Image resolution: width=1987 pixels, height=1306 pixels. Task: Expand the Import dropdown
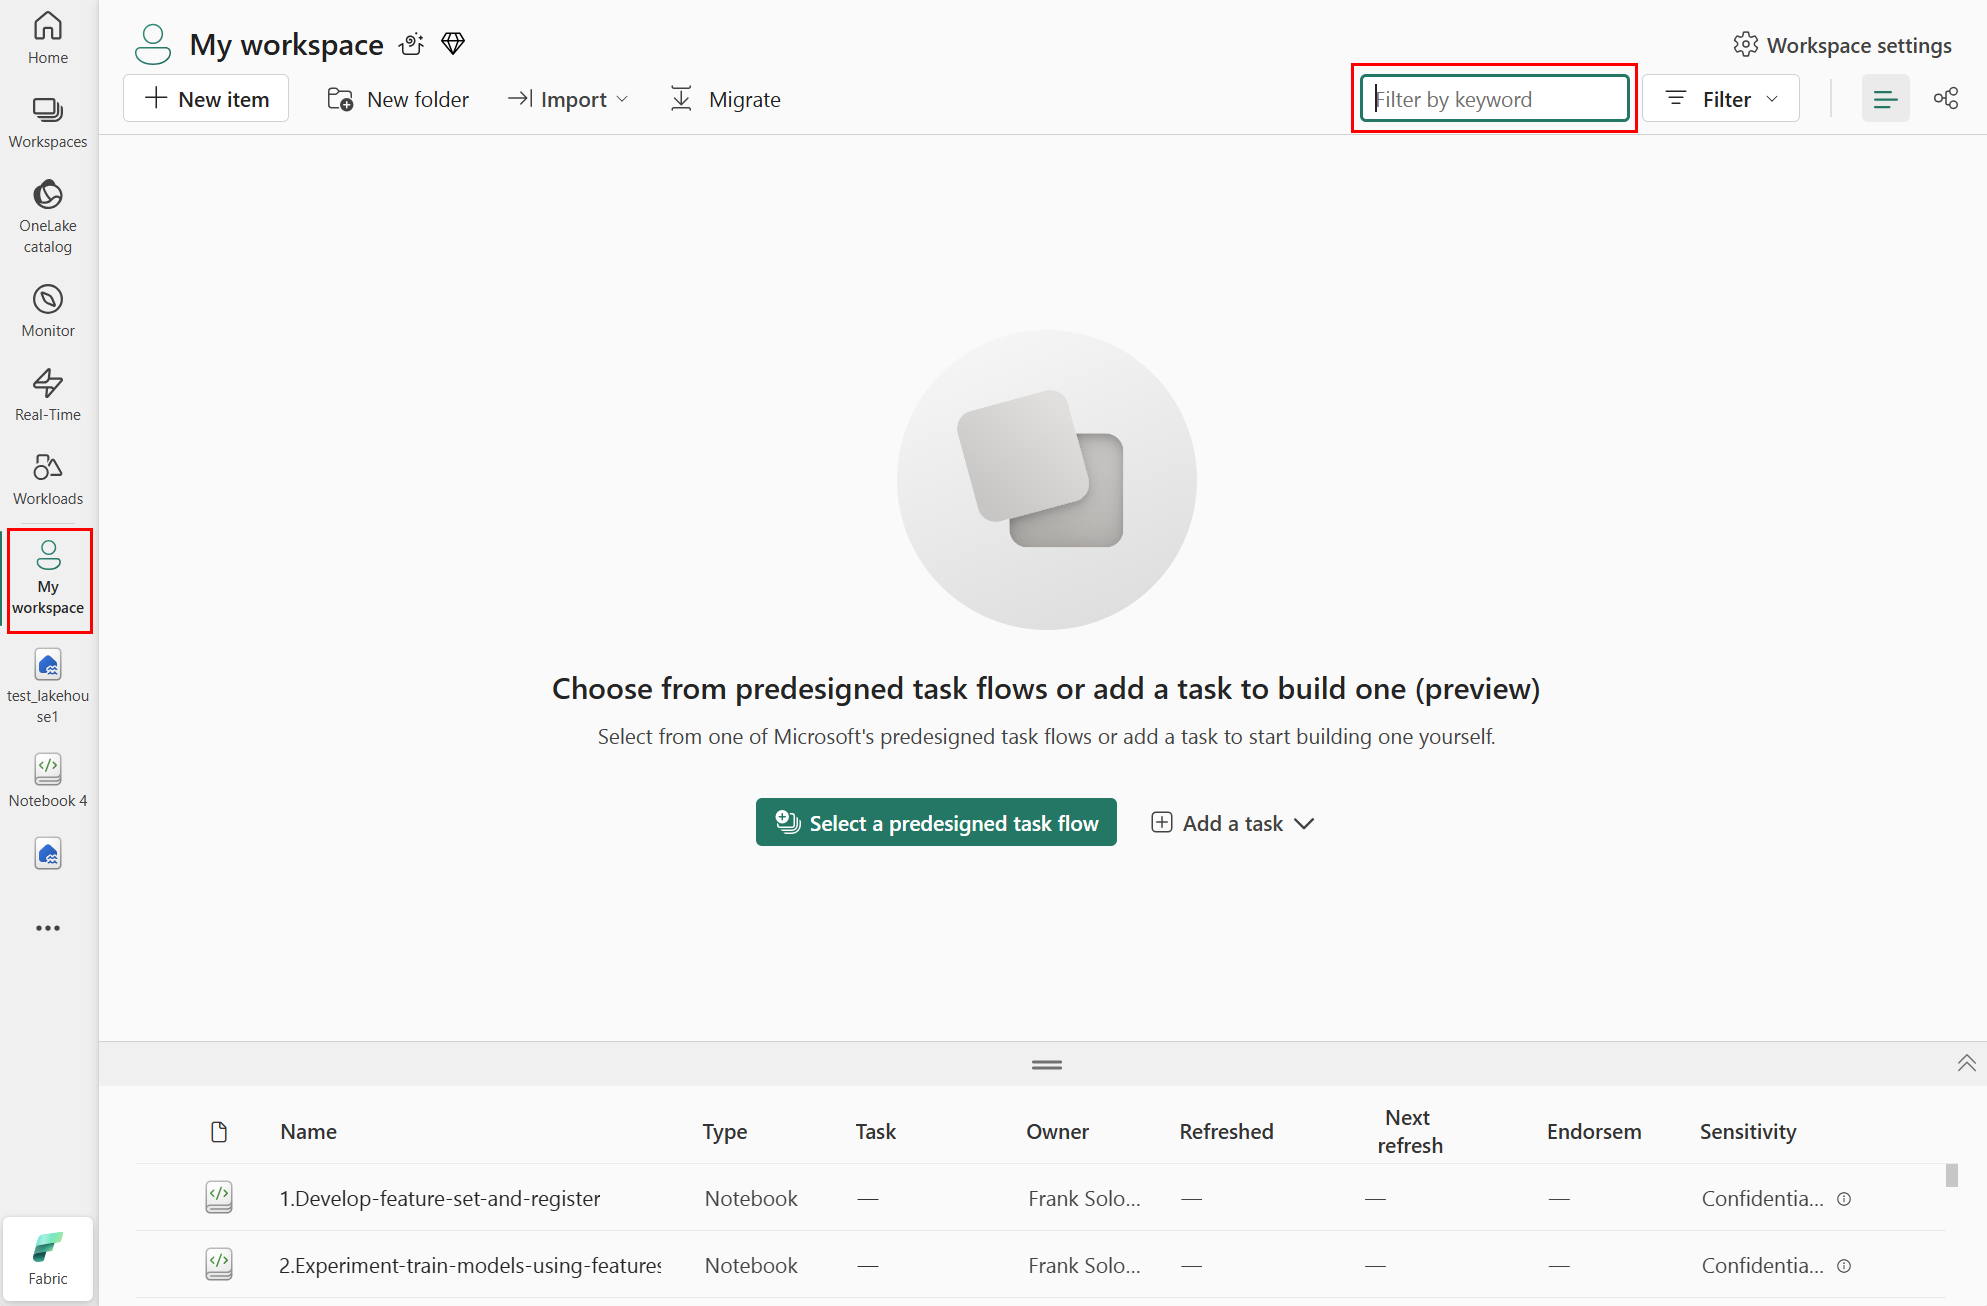pos(568,99)
